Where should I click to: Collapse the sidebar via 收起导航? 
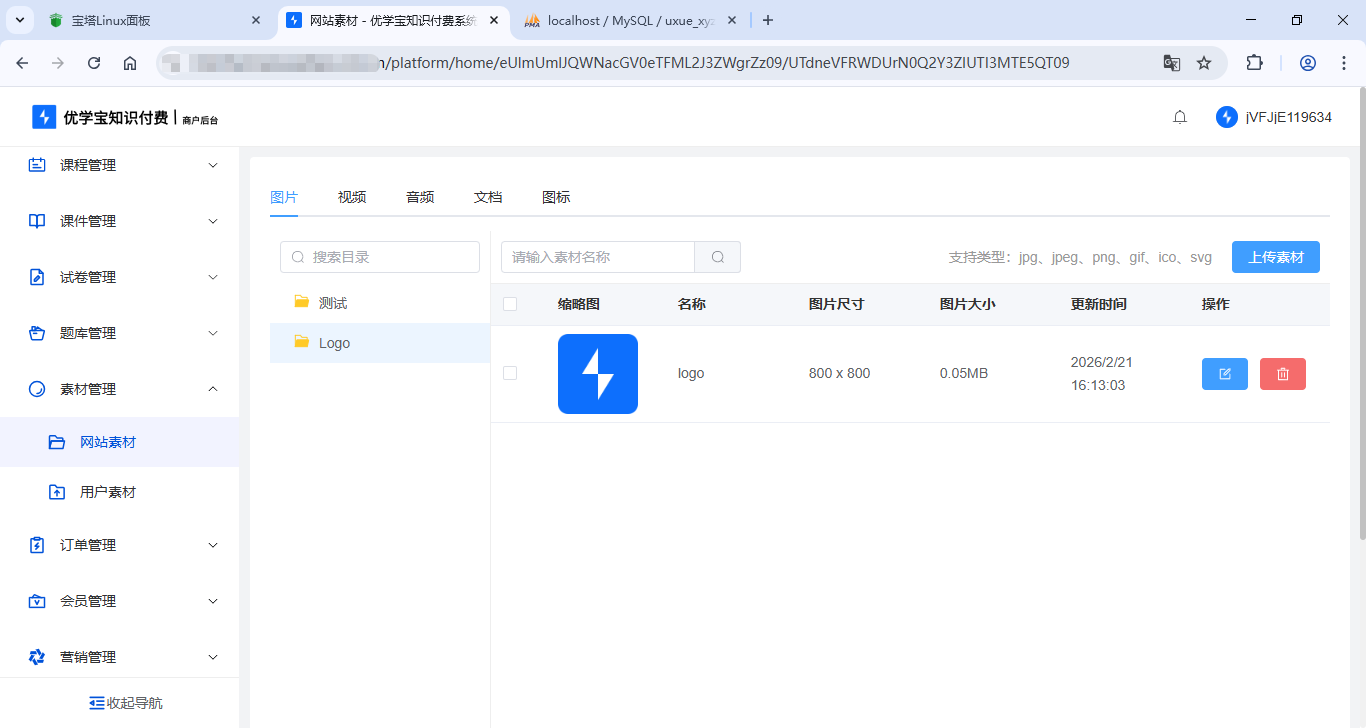(x=125, y=702)
